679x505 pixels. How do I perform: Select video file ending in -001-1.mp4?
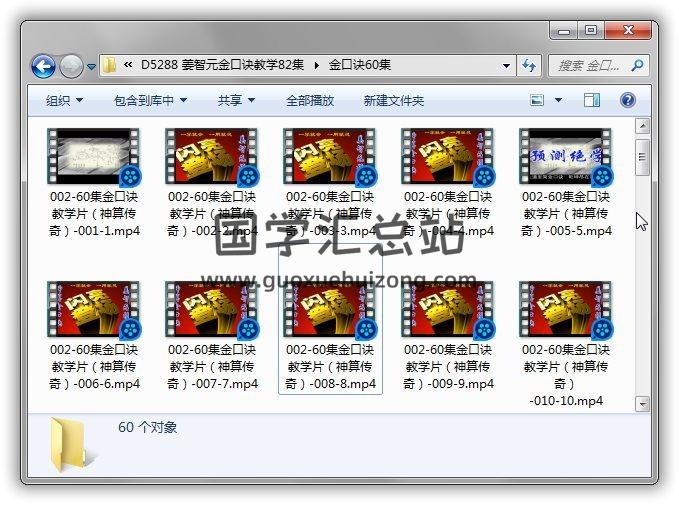pos(94,183)
